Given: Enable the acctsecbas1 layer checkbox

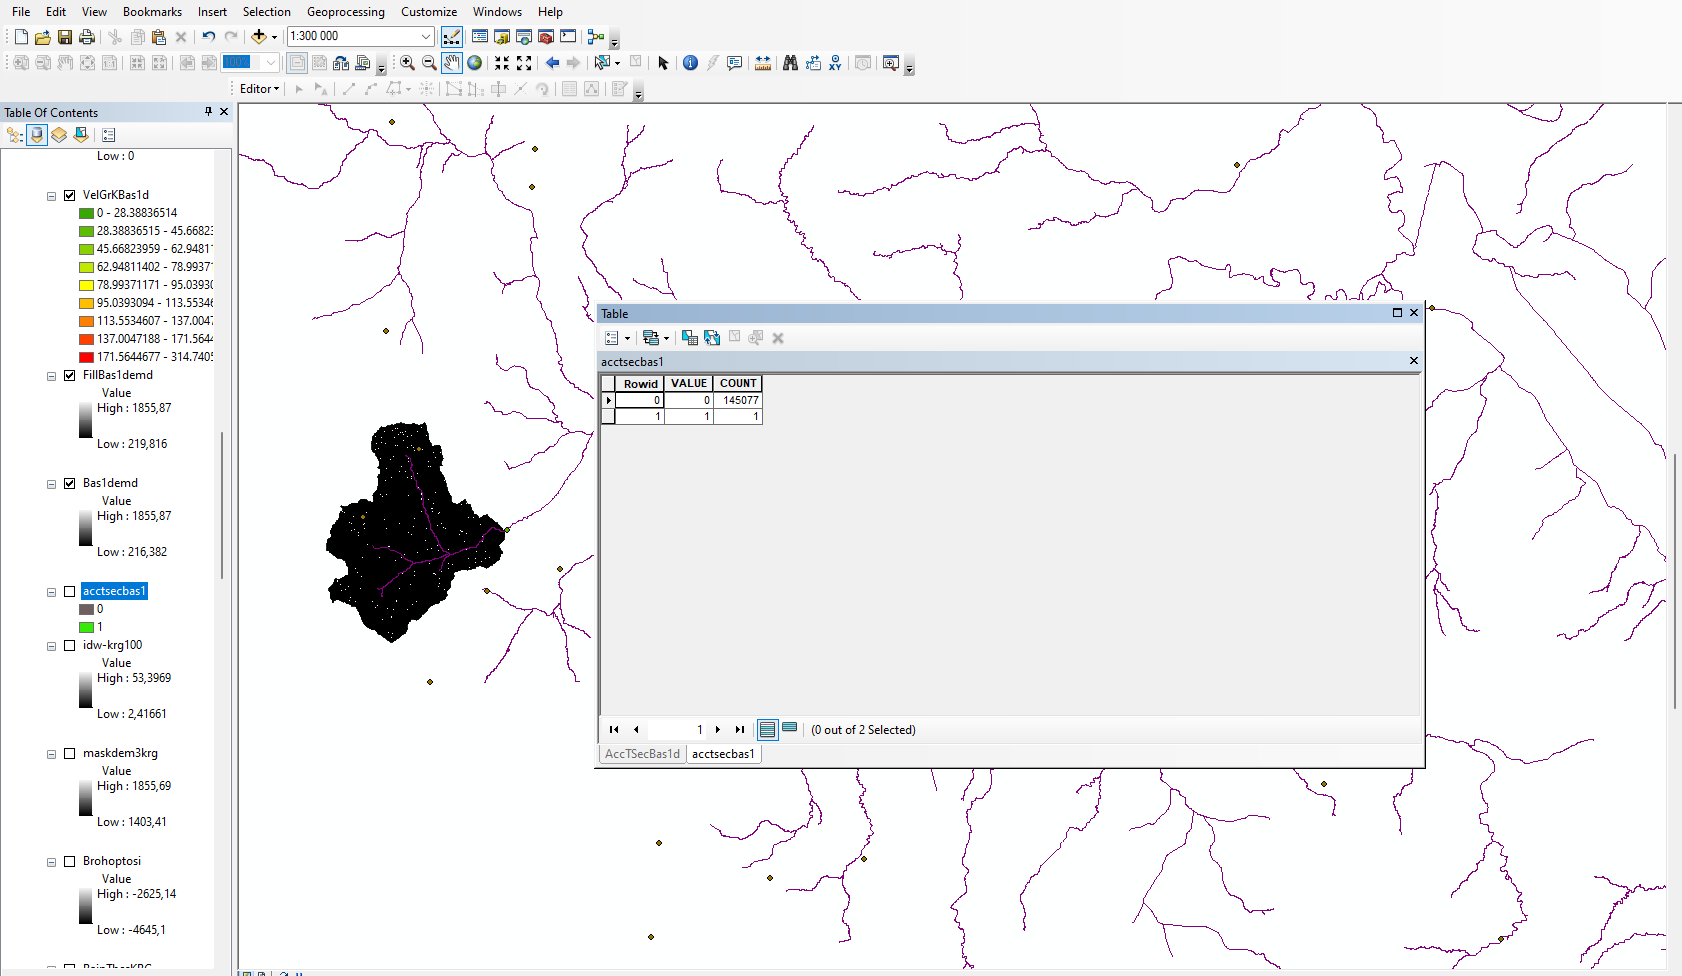Looking at the screenshot, I should pyautogui.click(x=70, y=591).
